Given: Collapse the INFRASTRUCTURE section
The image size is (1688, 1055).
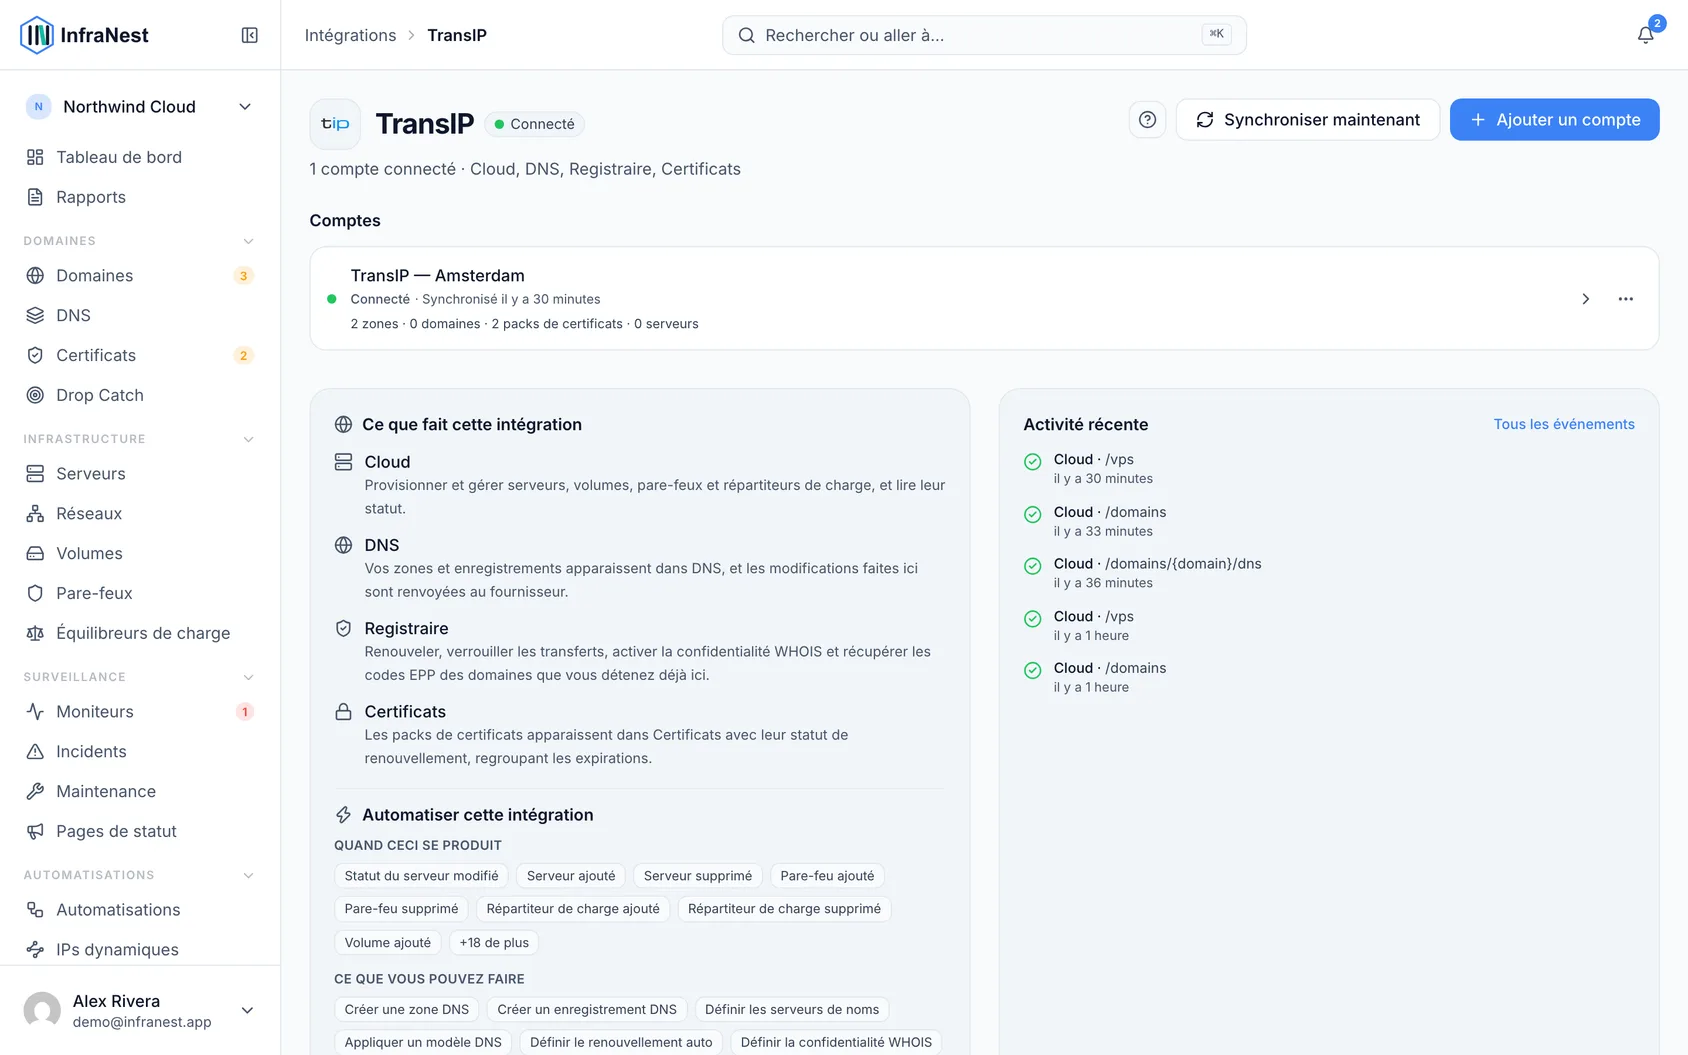Looking at the screenshot, I should click(248, 439).
